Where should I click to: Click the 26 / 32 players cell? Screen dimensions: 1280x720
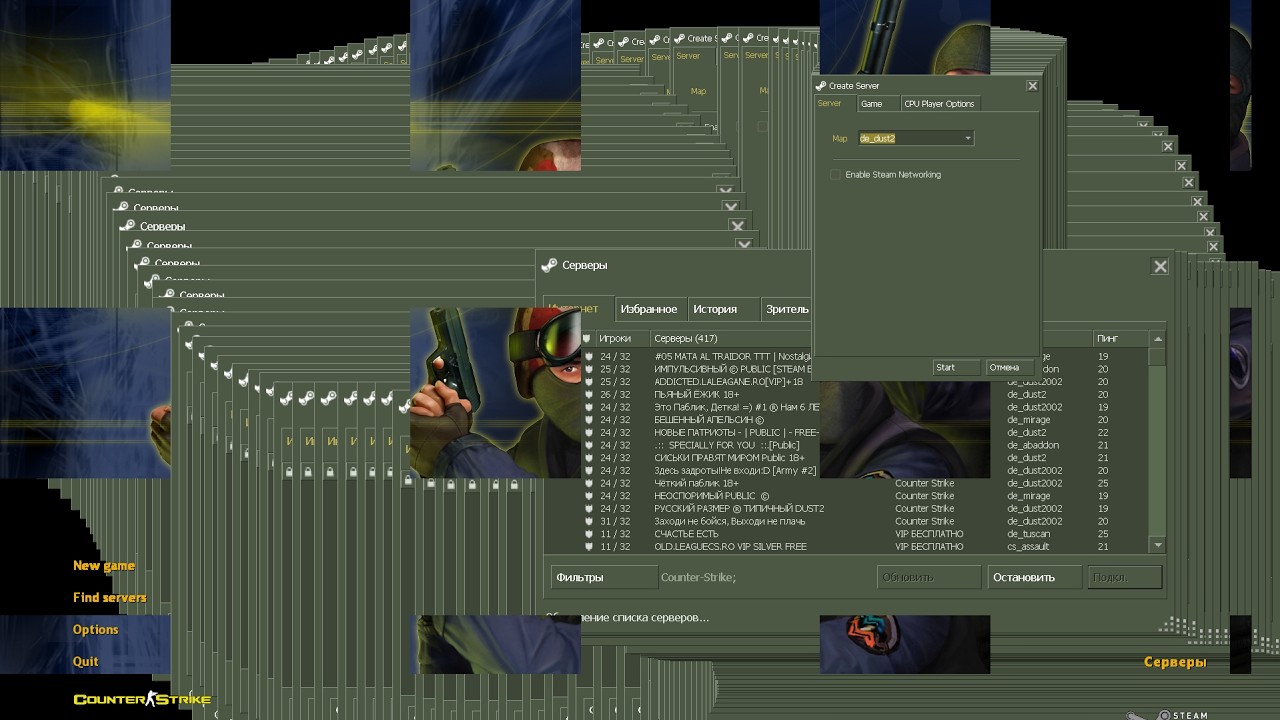615,395
